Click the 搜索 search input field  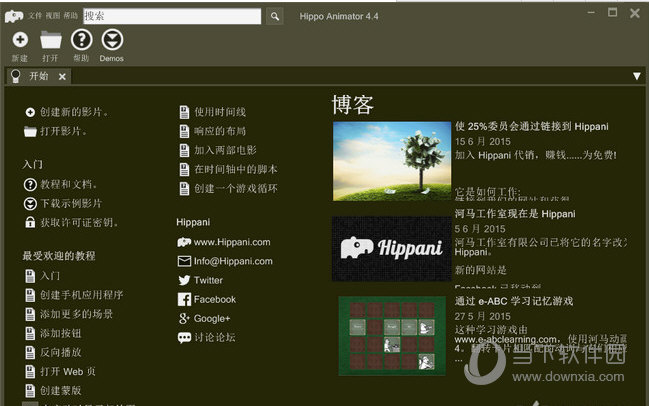(x=172, y=16)
